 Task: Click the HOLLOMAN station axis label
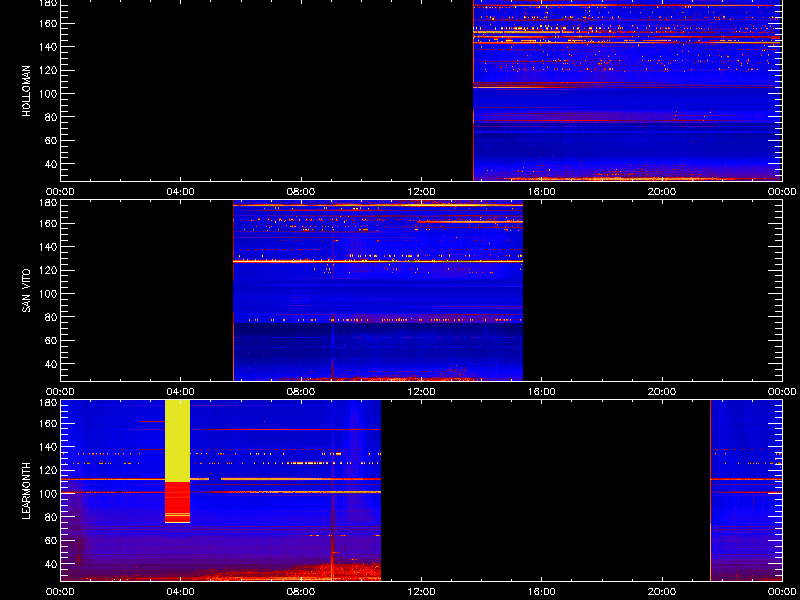pos(26,91)
